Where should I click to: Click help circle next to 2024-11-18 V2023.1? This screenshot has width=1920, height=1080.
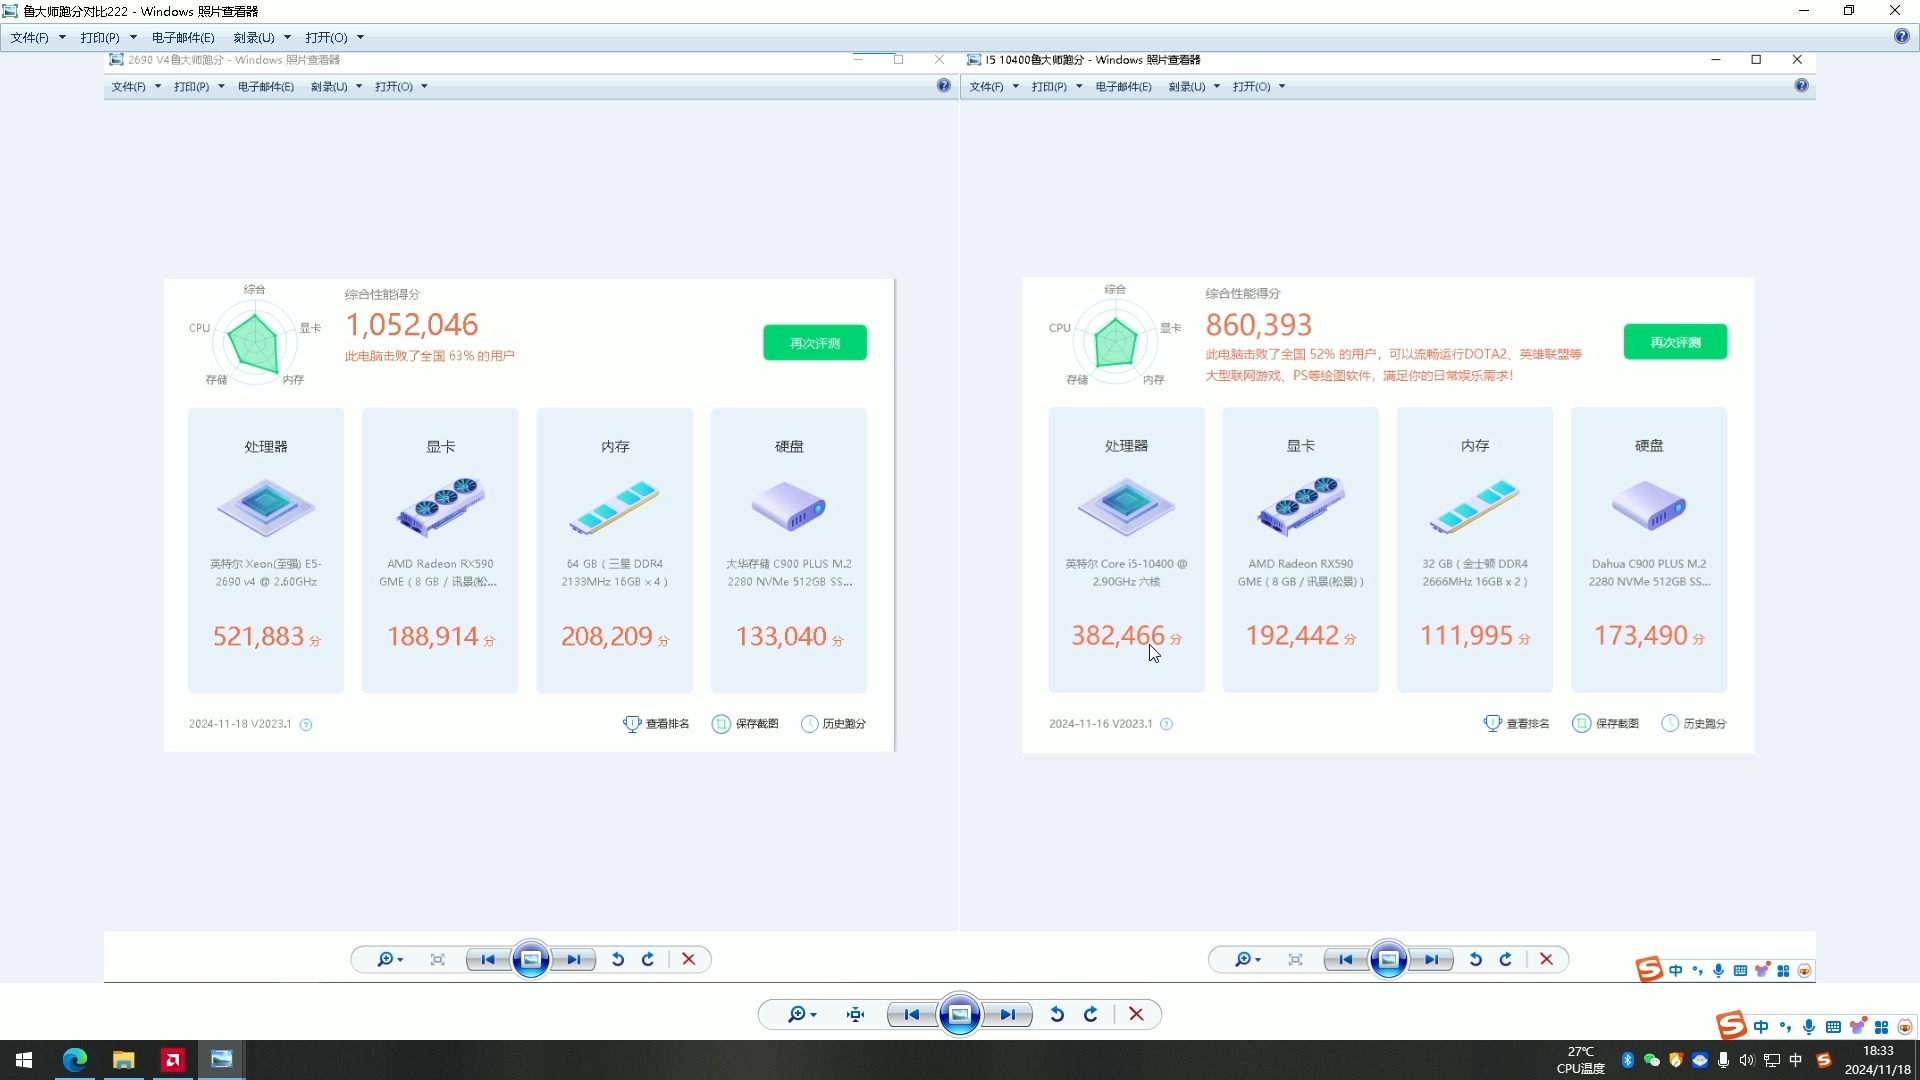tap(306, 725)
